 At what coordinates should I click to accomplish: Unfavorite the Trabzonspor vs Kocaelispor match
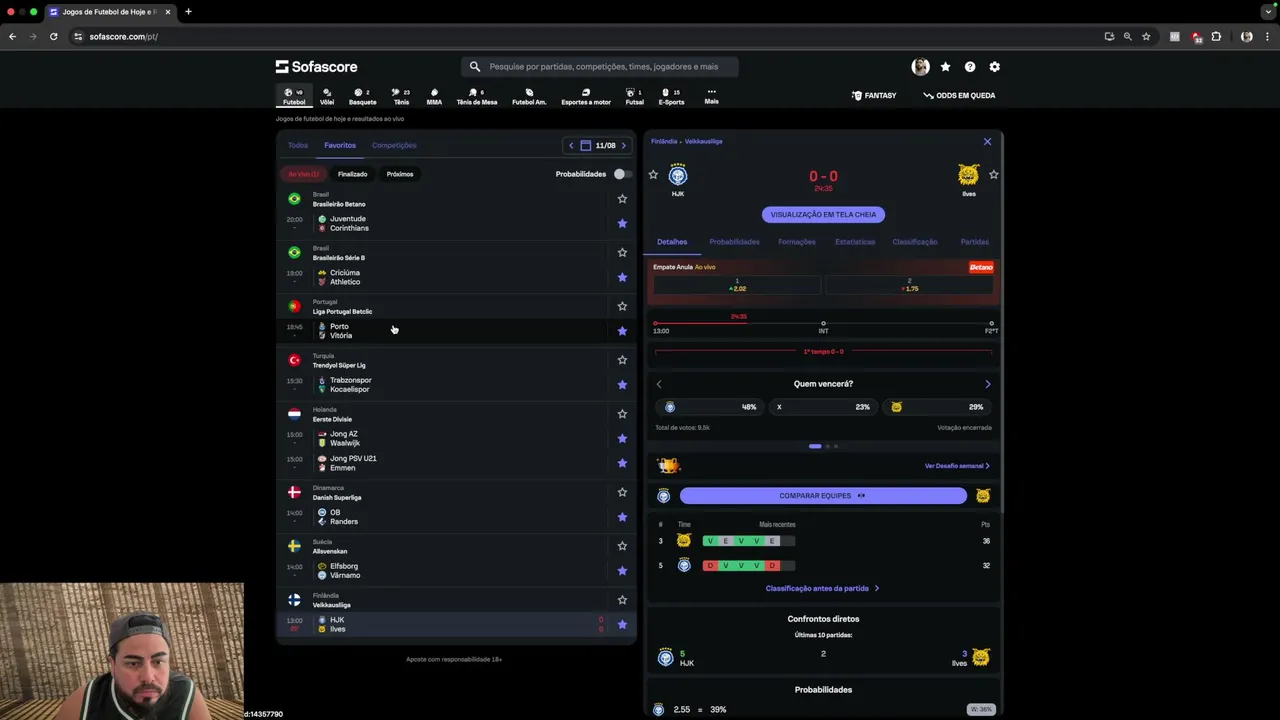(622, 385)
